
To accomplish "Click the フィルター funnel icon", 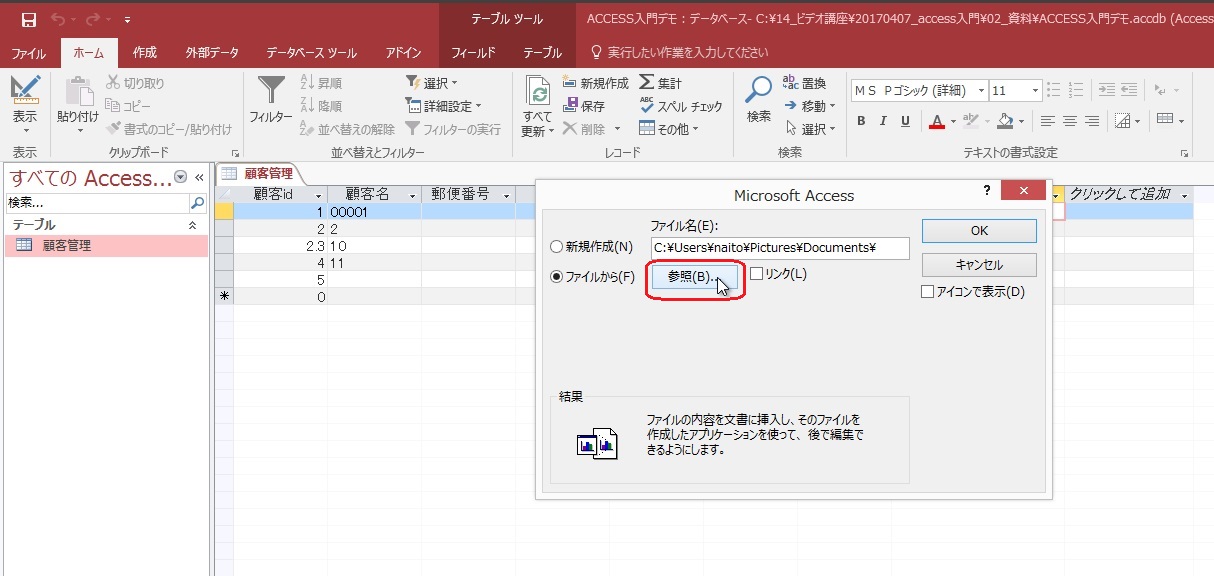I will (271, 92).
